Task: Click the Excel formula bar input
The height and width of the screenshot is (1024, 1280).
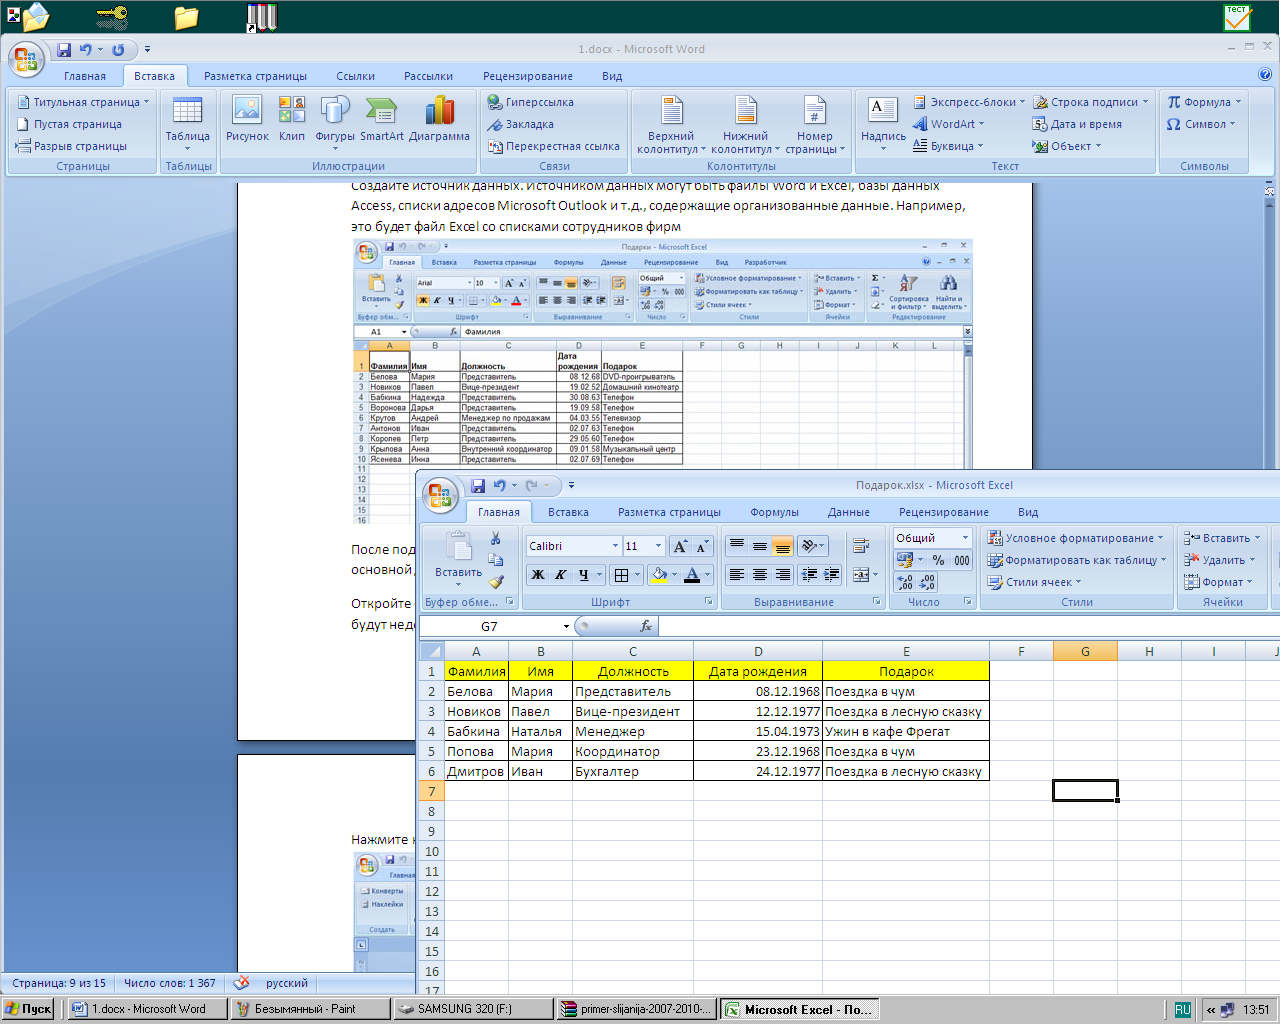Action: tap(968, 626)
